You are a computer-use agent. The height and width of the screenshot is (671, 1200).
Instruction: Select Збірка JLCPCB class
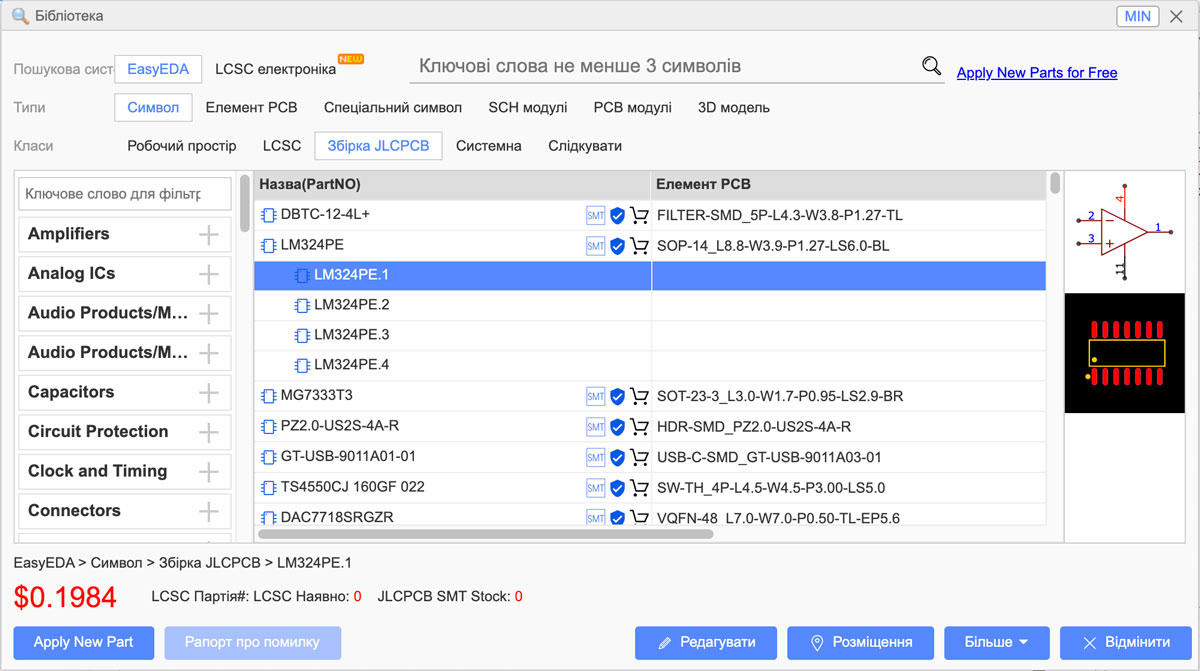coord(379,146)
